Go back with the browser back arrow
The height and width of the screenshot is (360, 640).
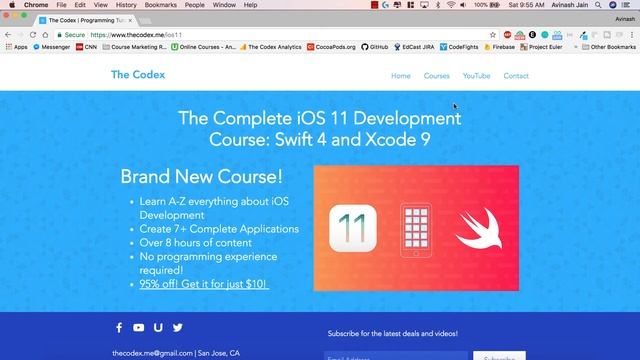click(8, 35)
